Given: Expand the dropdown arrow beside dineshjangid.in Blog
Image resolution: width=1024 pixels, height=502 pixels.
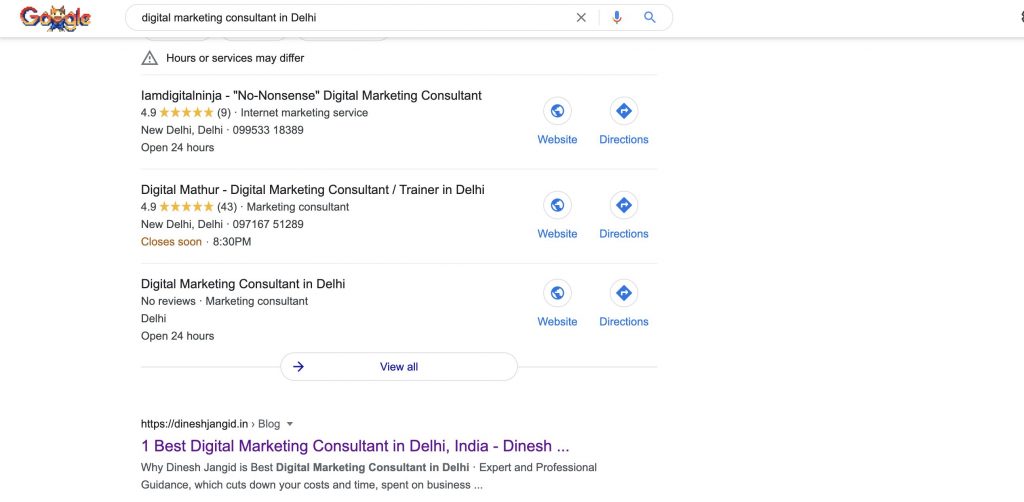Looking at the screenshot, I should click(290, 424).
